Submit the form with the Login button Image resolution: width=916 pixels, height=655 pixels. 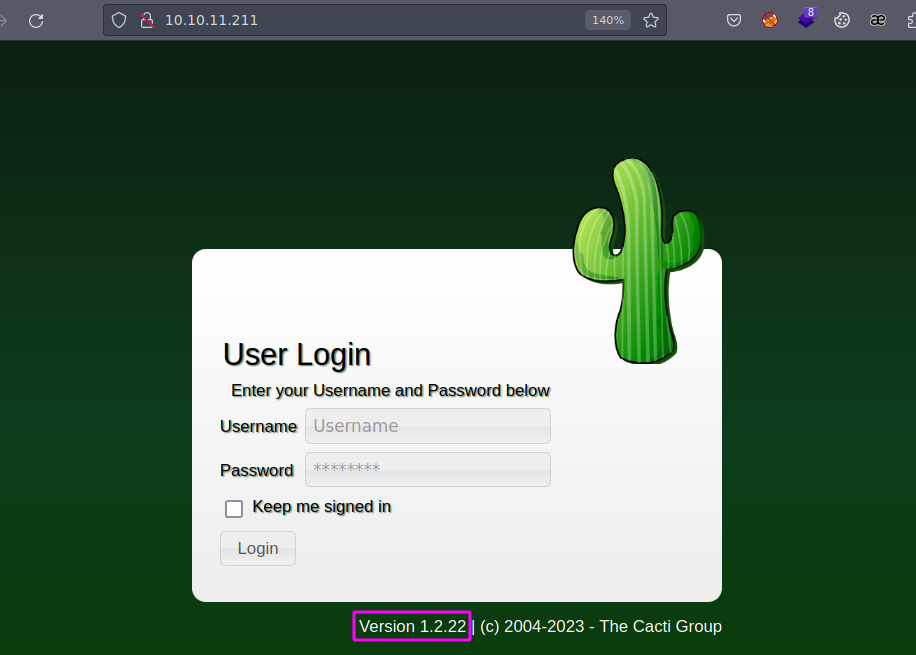coord(258,548)
